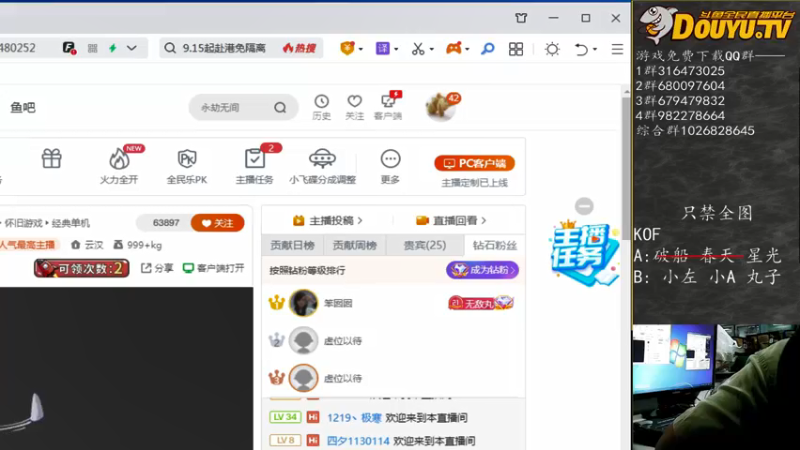This screenshot has width=800, height=450.
Task: Open the top-ranked fan avatar
Action: (x=303, y=303)
